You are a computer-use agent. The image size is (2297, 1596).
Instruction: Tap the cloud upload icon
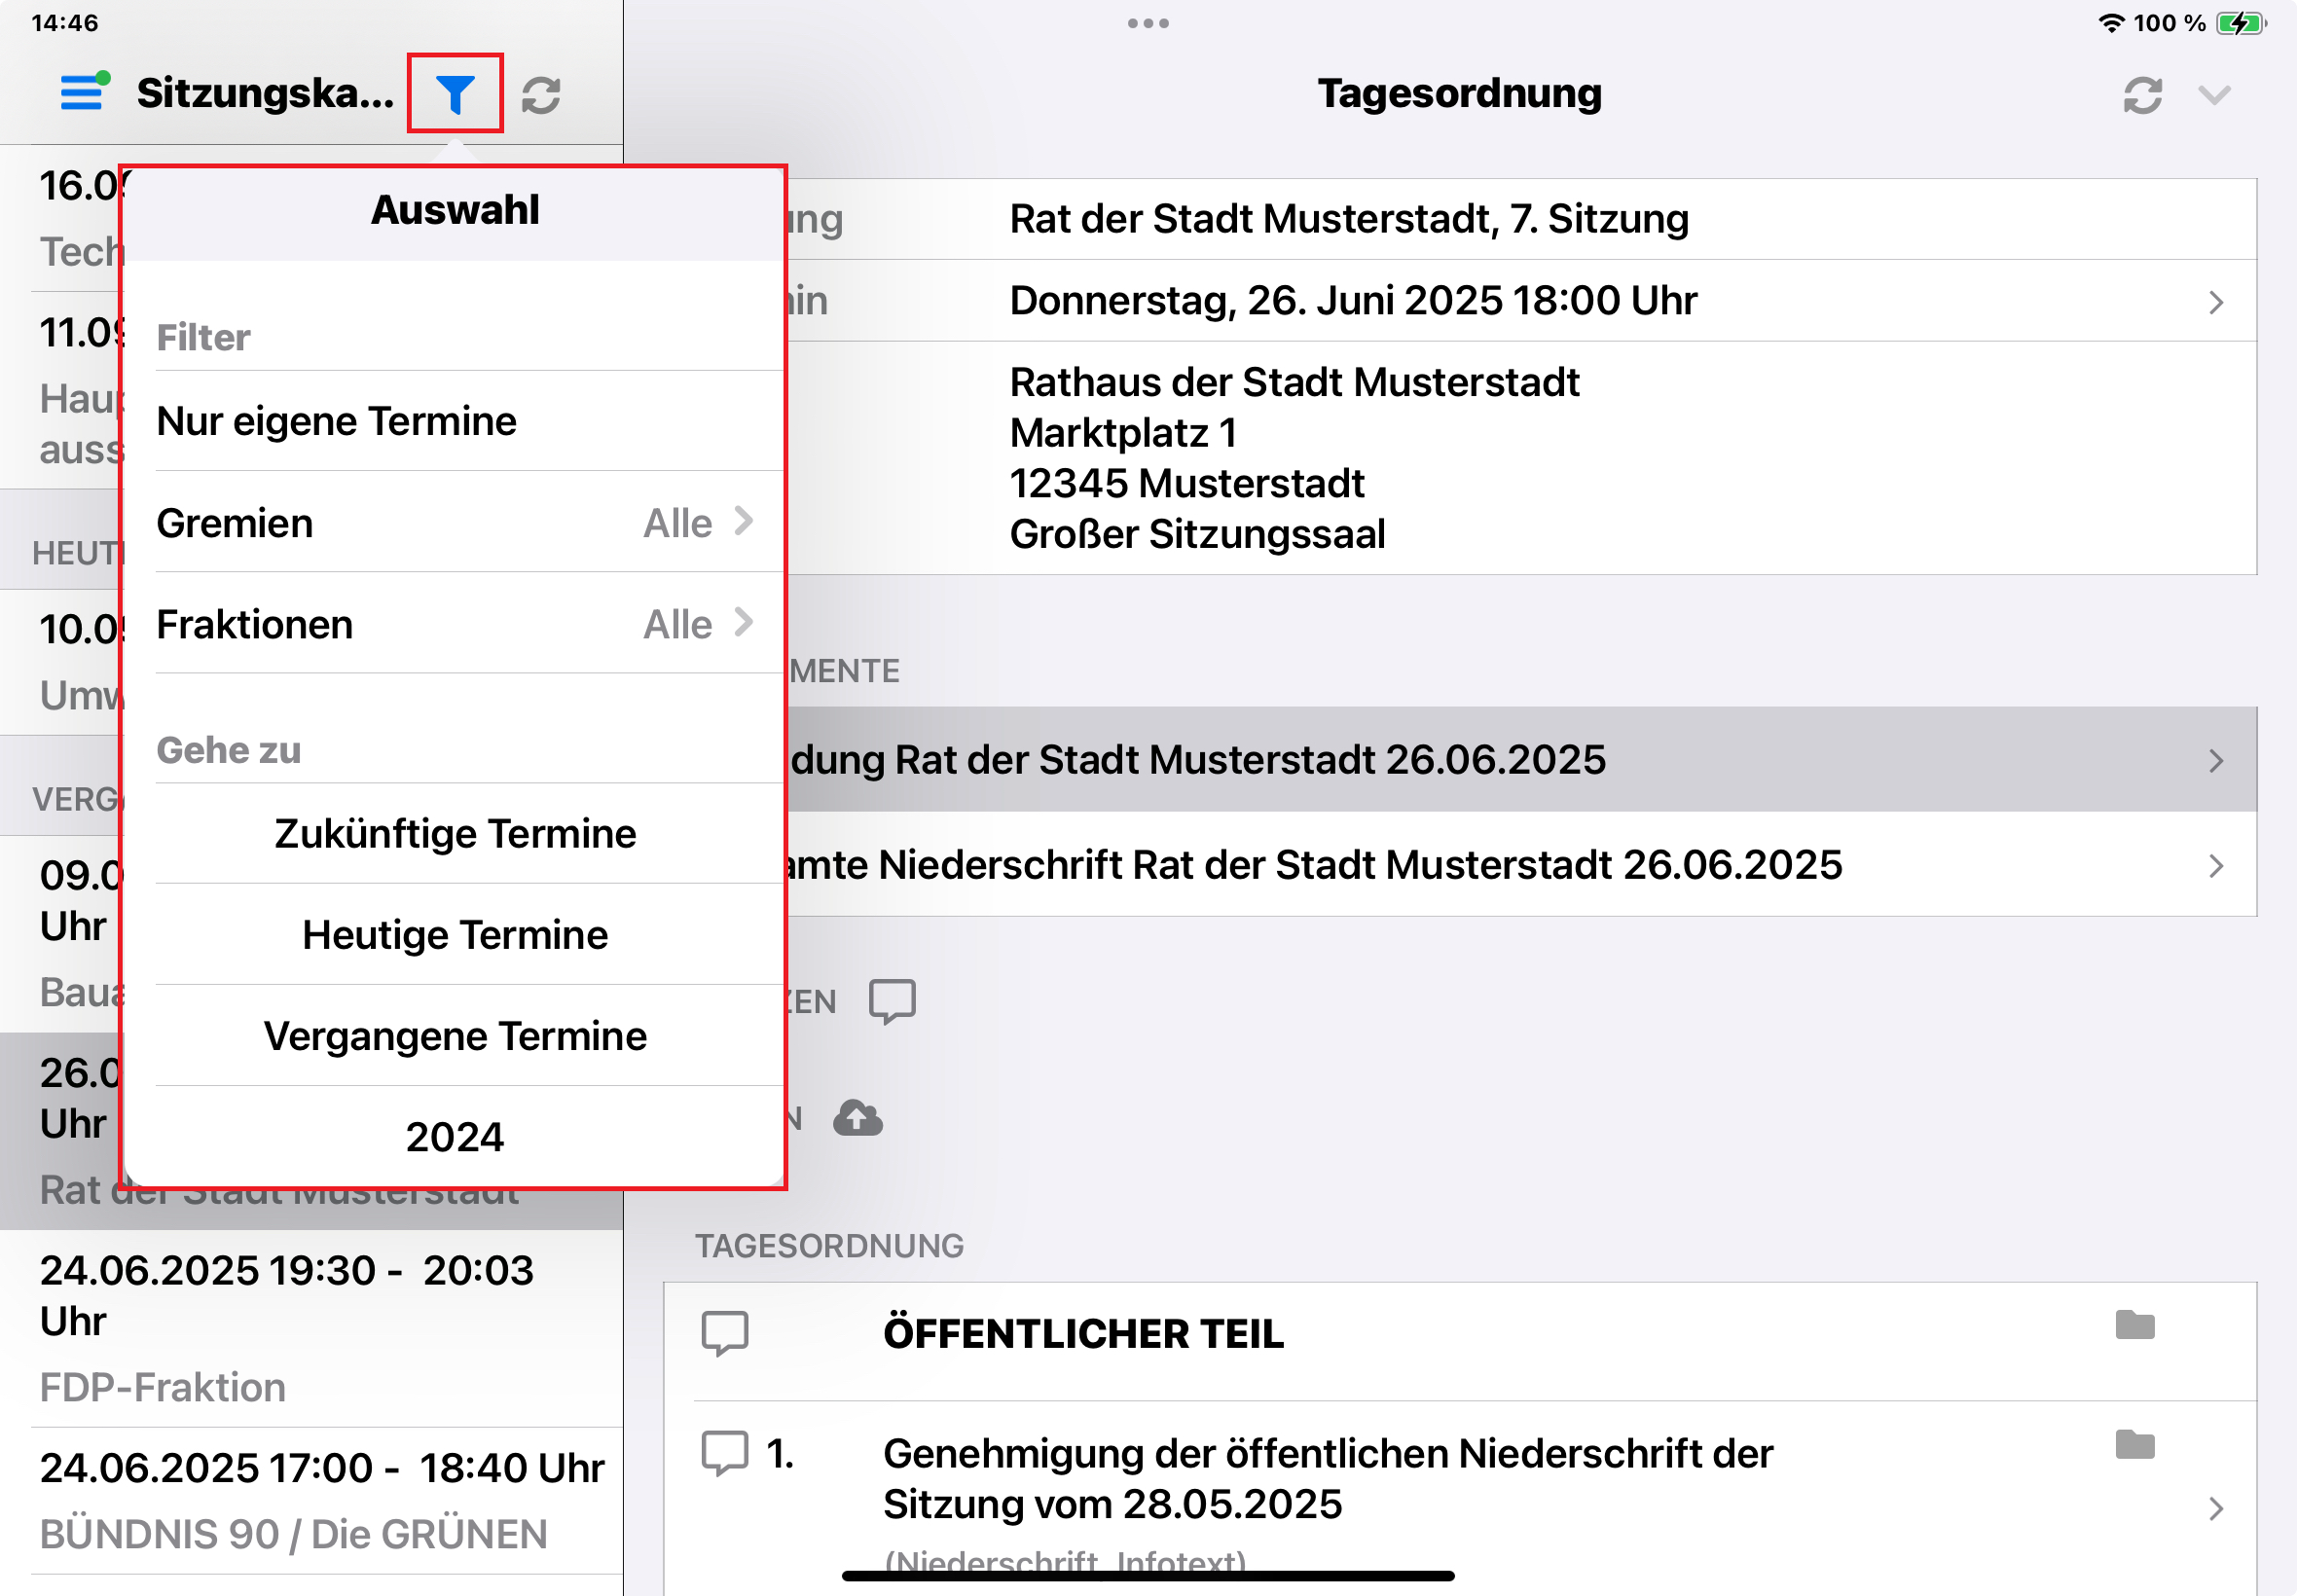[x=857, y=1118]
